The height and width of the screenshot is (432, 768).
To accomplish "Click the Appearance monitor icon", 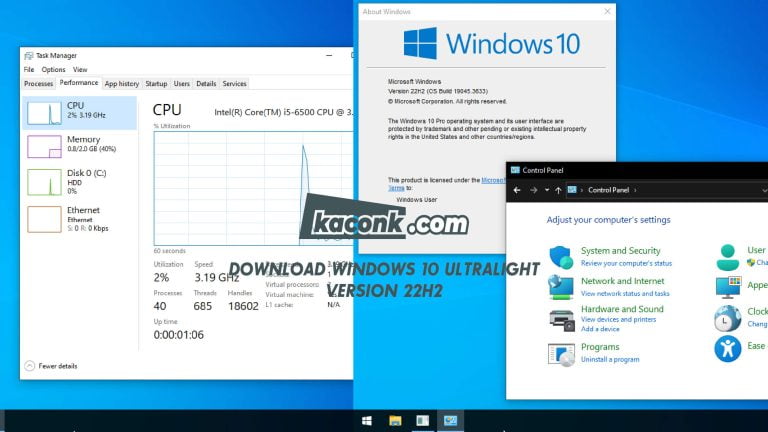I will [728, 288].
